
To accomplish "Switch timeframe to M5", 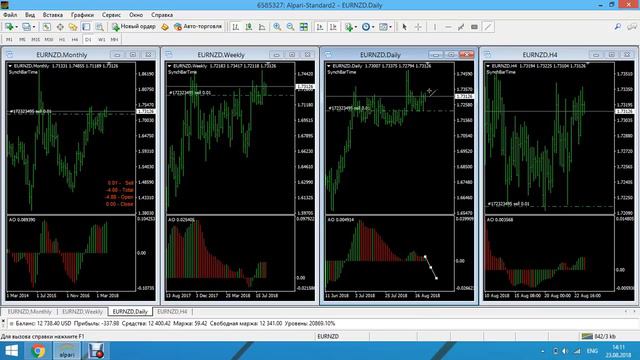I will [x=22, y=40].
